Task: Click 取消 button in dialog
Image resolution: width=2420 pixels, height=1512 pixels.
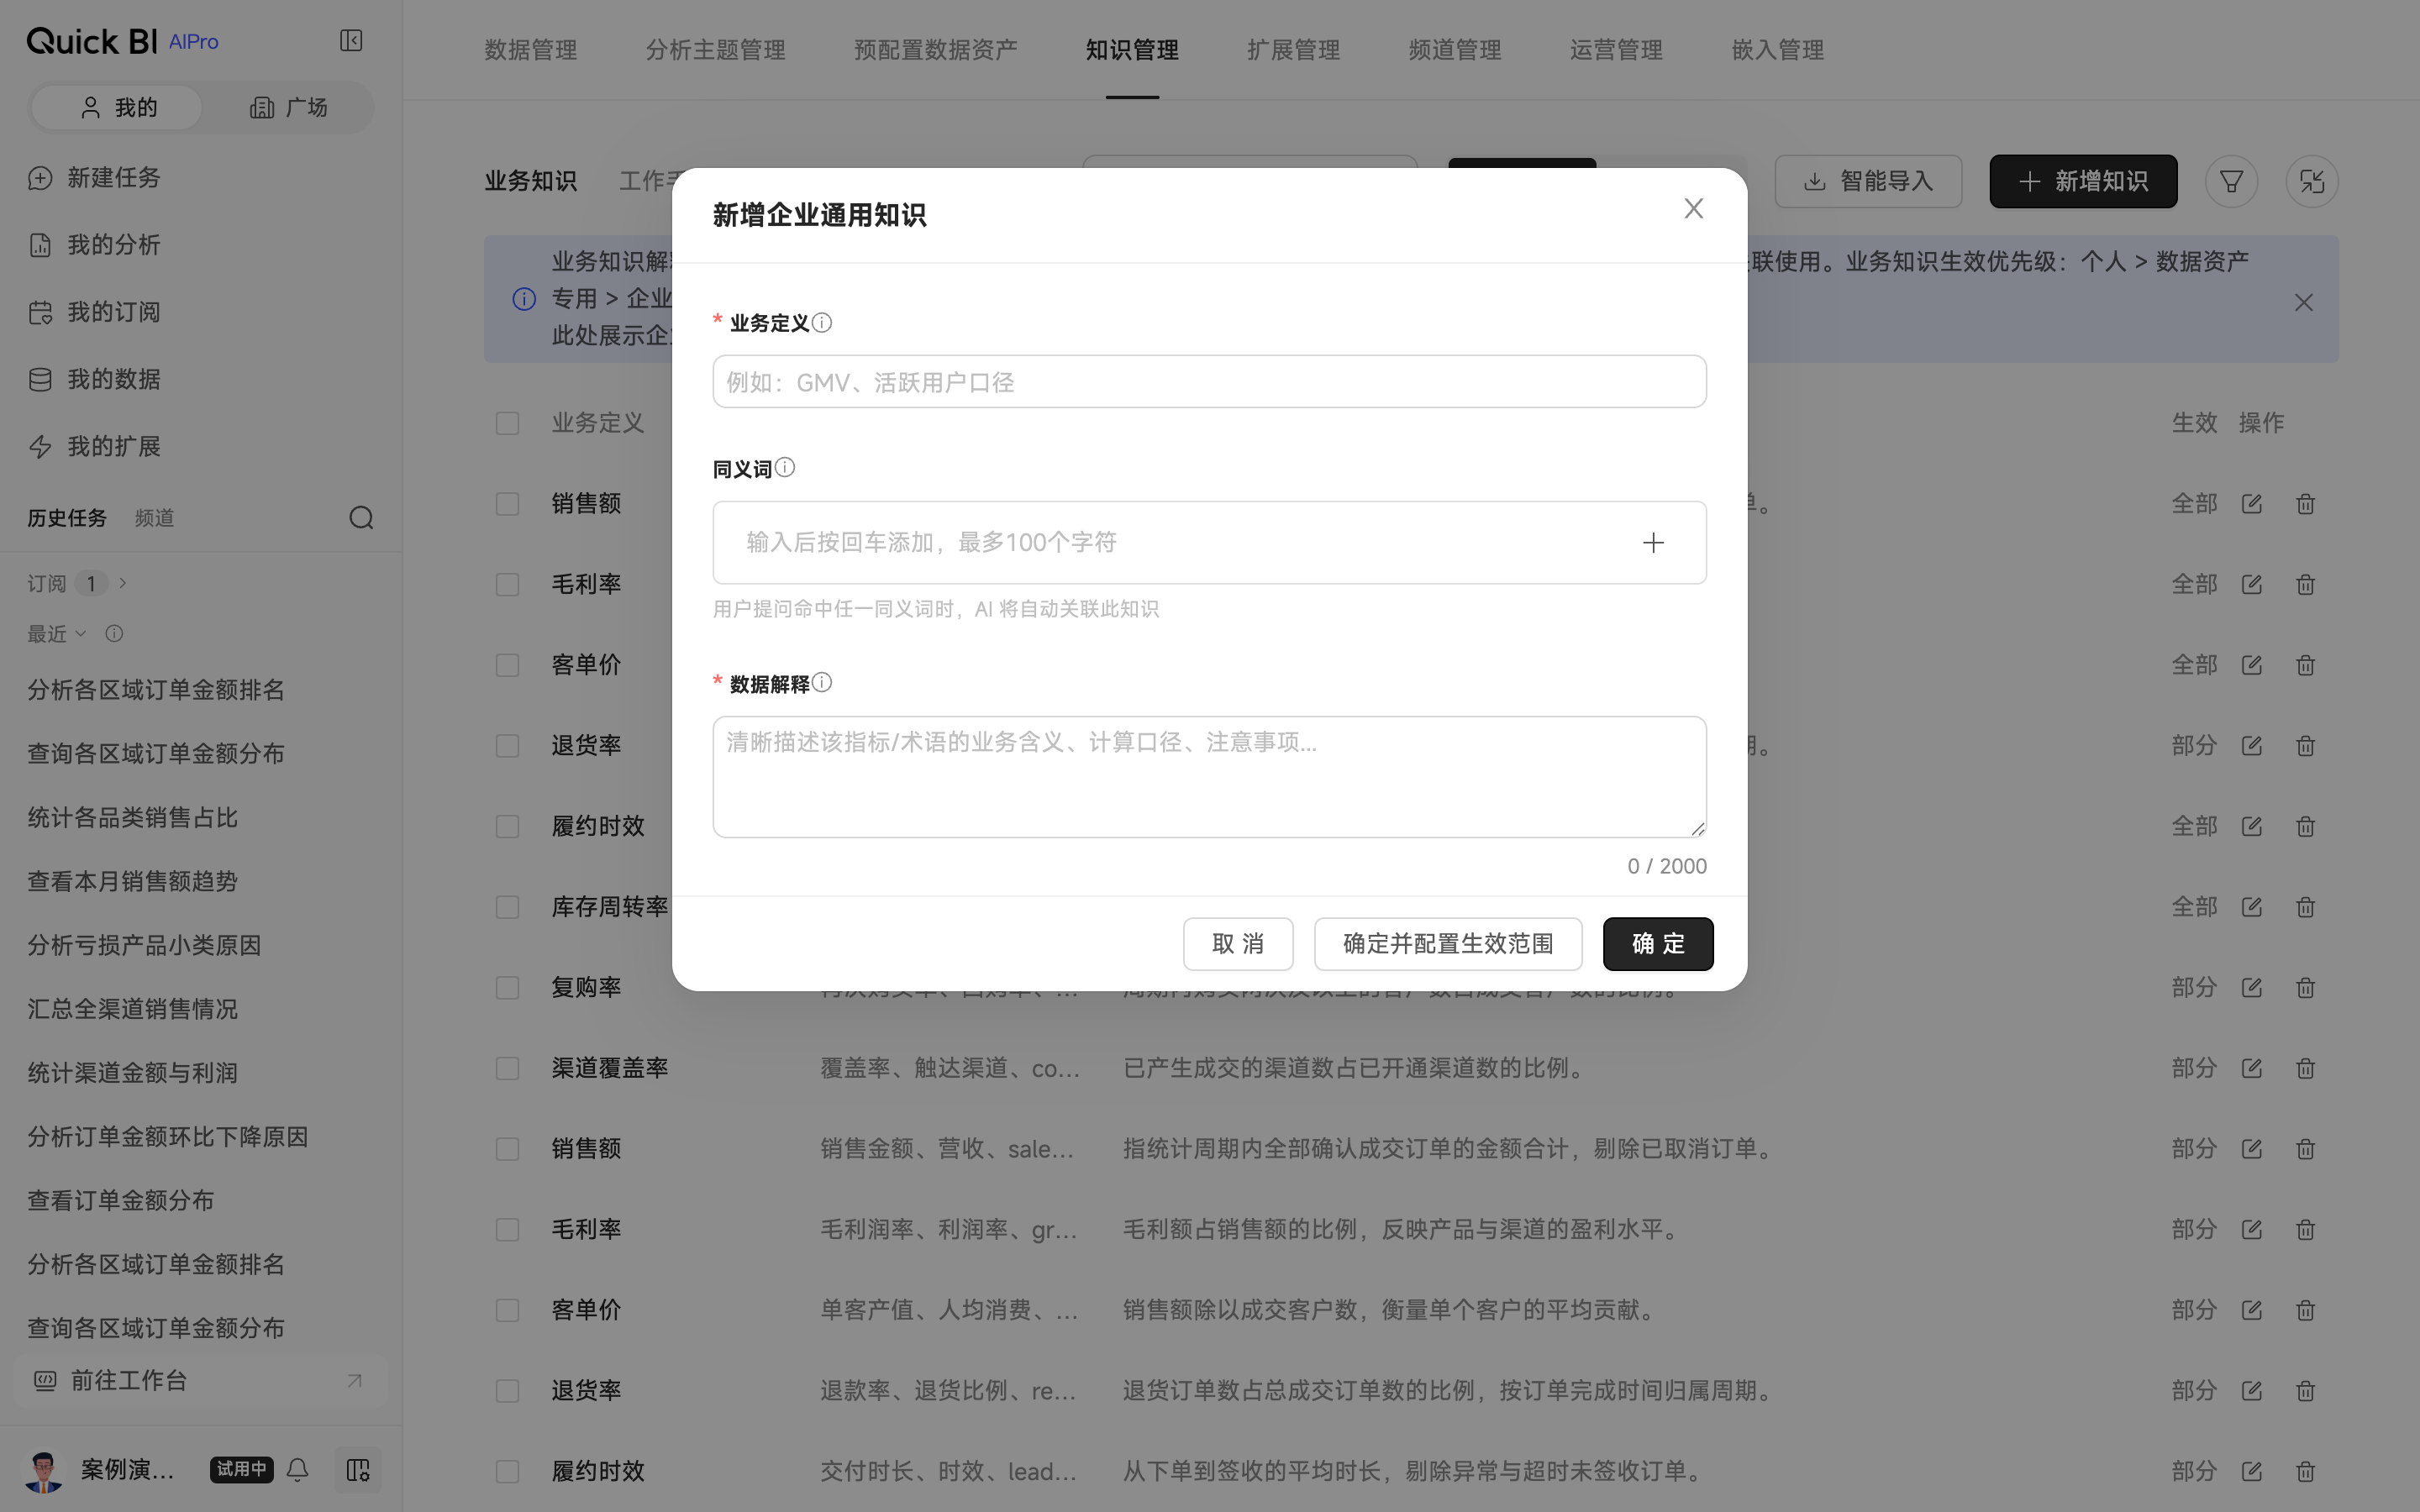Action: 1238,943
